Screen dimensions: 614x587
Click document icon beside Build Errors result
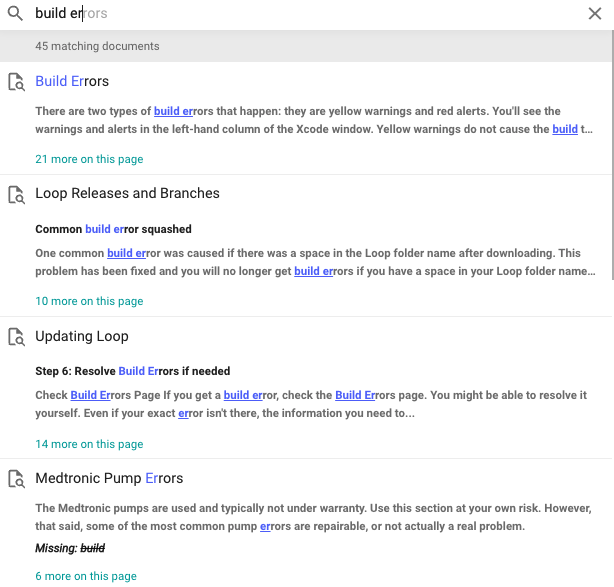pyautogui.click(x=16, y=82)
